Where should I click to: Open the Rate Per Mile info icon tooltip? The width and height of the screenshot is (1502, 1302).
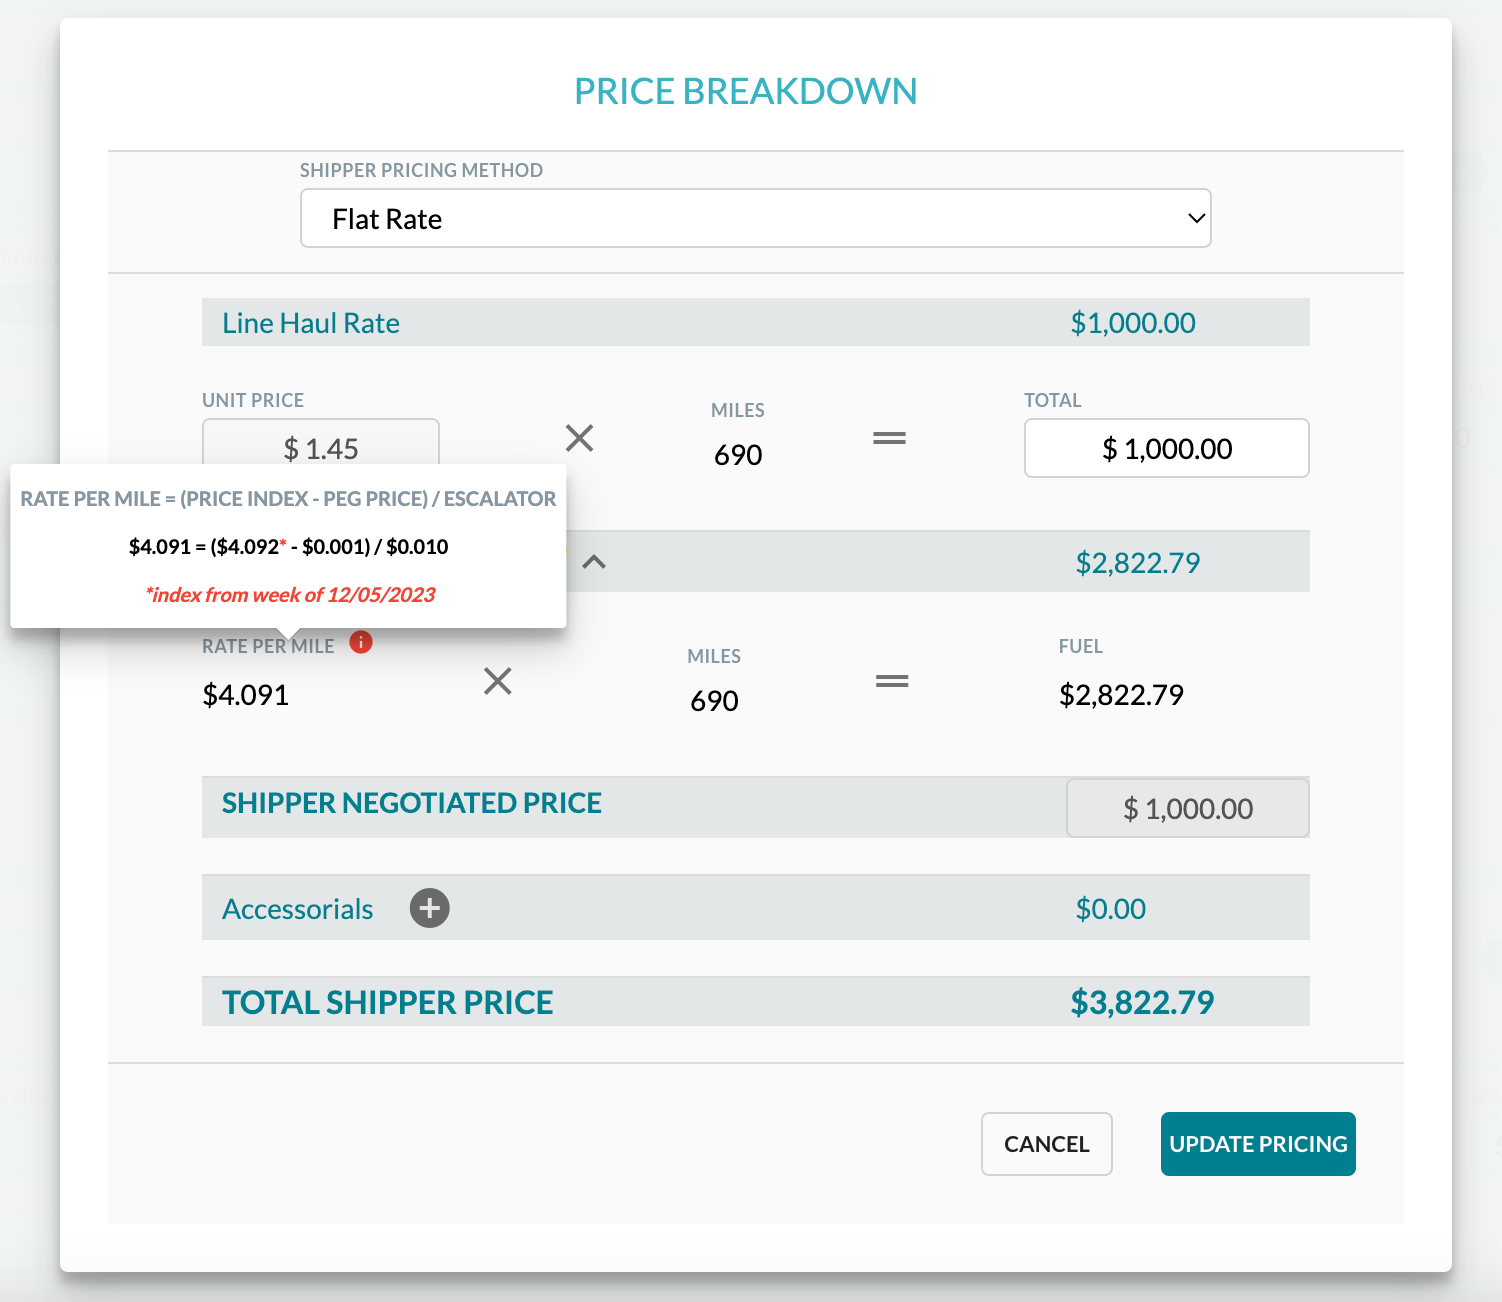[x=360, y=643]
